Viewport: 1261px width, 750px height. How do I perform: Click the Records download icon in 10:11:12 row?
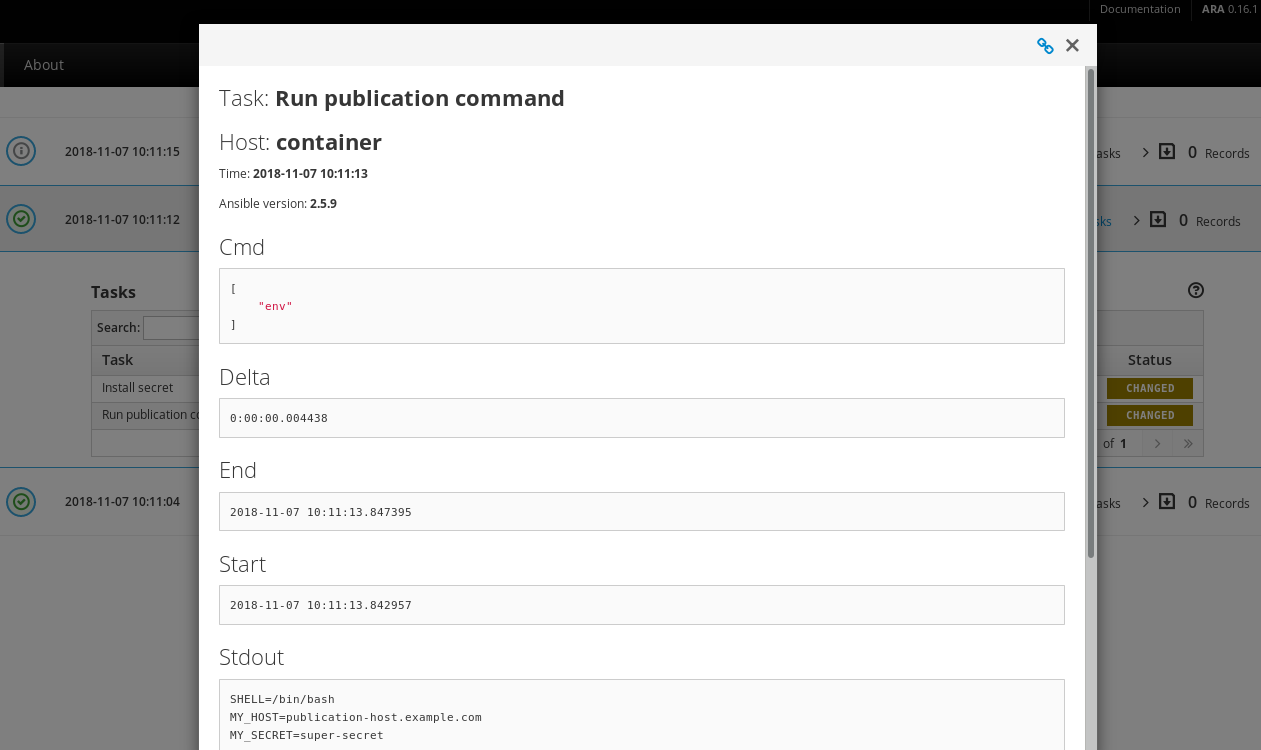[x=1158, y=220]
